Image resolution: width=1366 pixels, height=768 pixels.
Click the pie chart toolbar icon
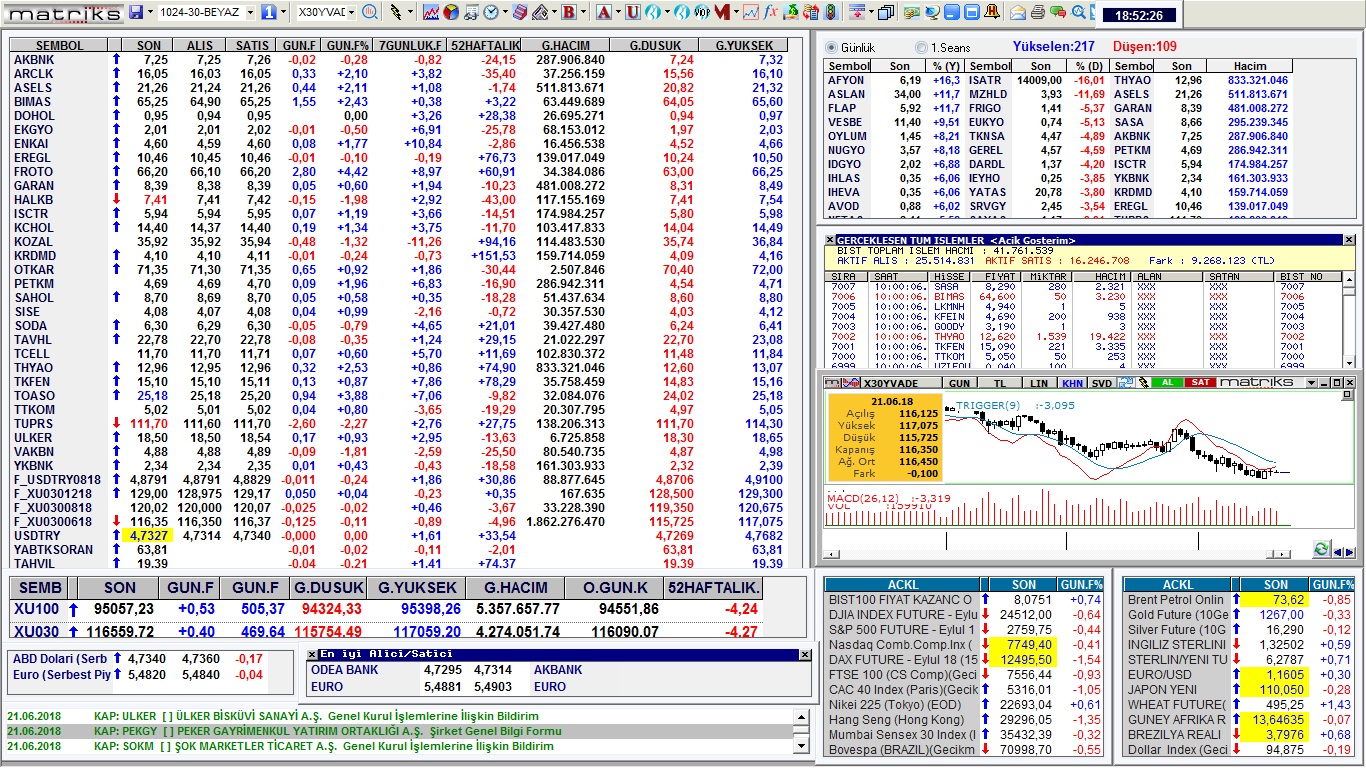click(450, 12)
